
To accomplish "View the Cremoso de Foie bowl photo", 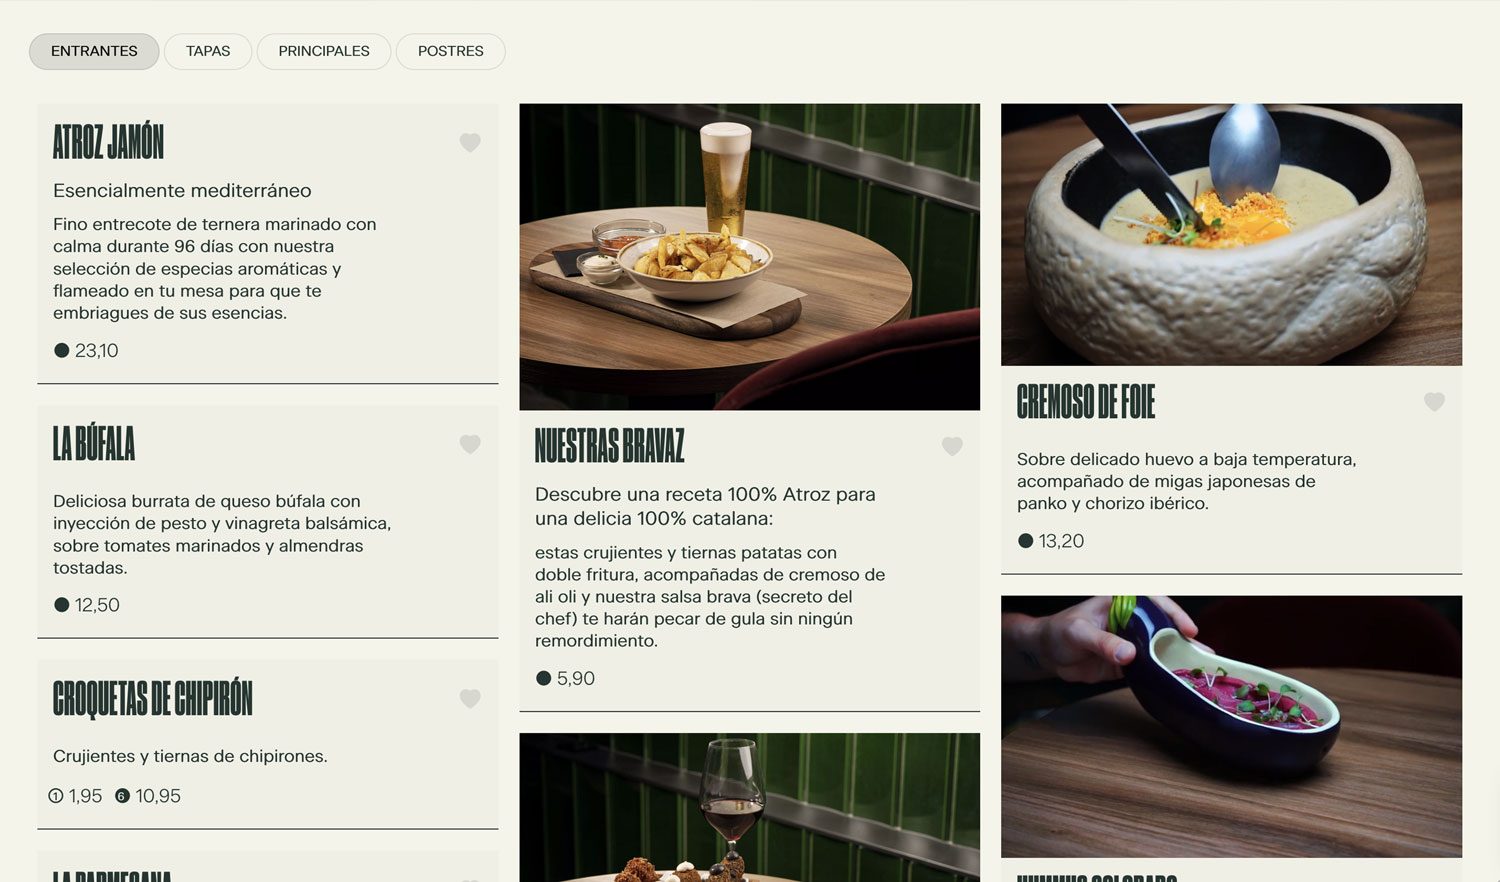I will [x=1231, y=235].
